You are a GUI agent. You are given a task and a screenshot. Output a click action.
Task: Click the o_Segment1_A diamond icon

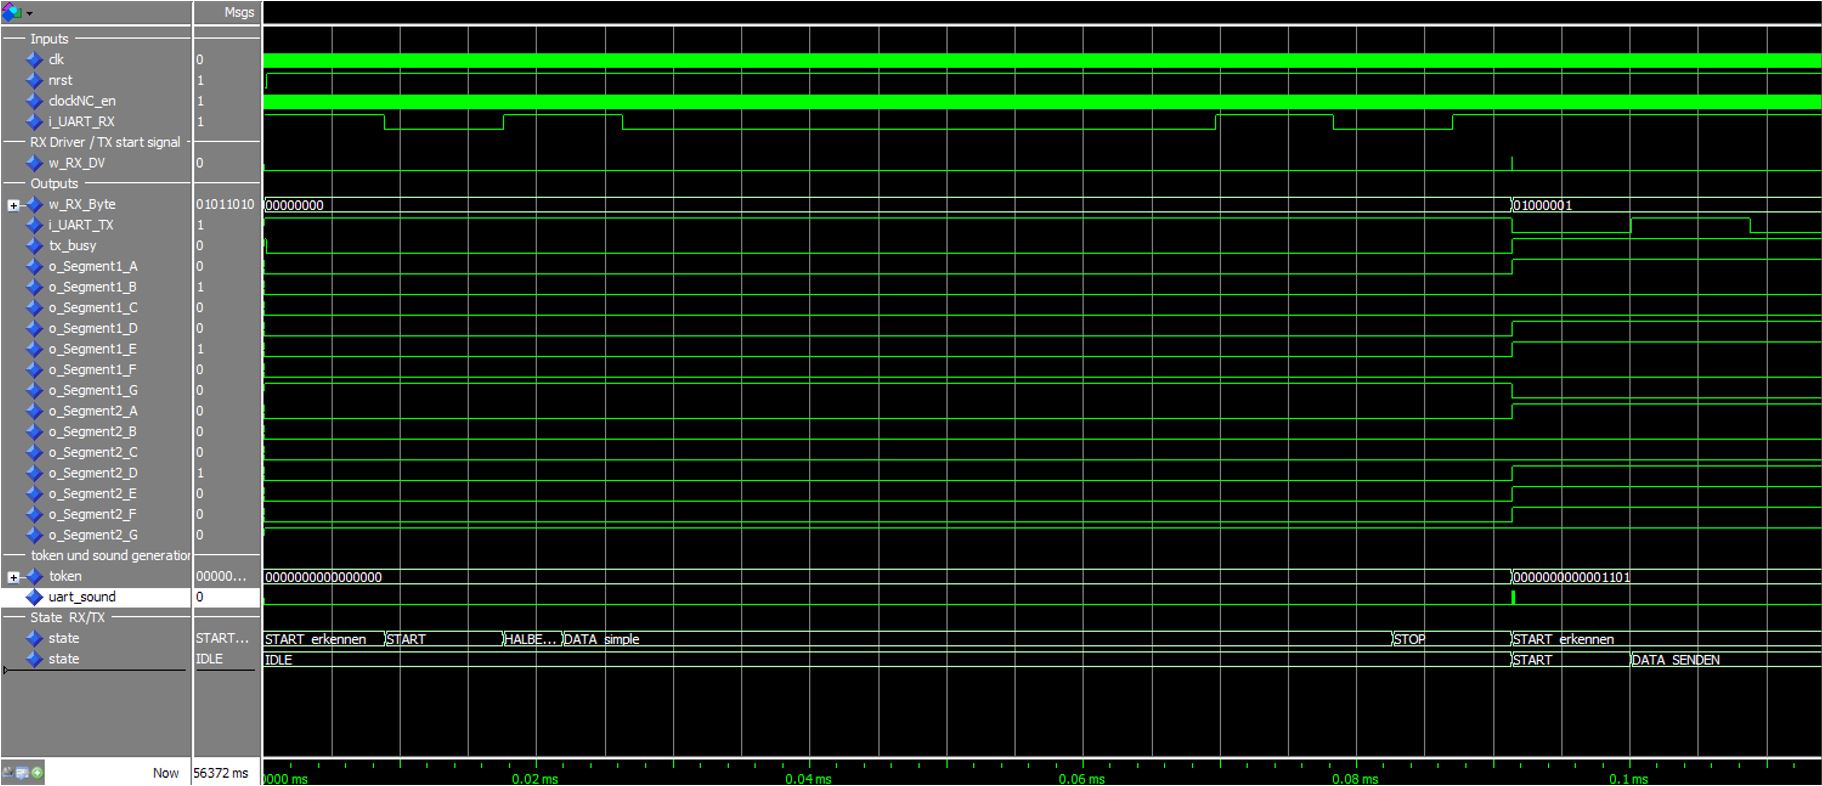[x=35, y=266]
